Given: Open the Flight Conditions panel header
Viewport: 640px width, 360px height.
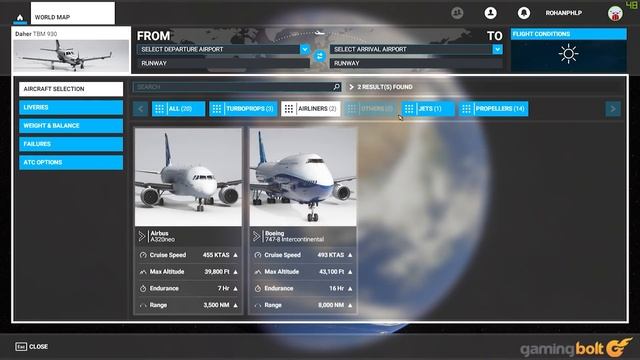Looking at the screenshot, I should coord(569,34).
